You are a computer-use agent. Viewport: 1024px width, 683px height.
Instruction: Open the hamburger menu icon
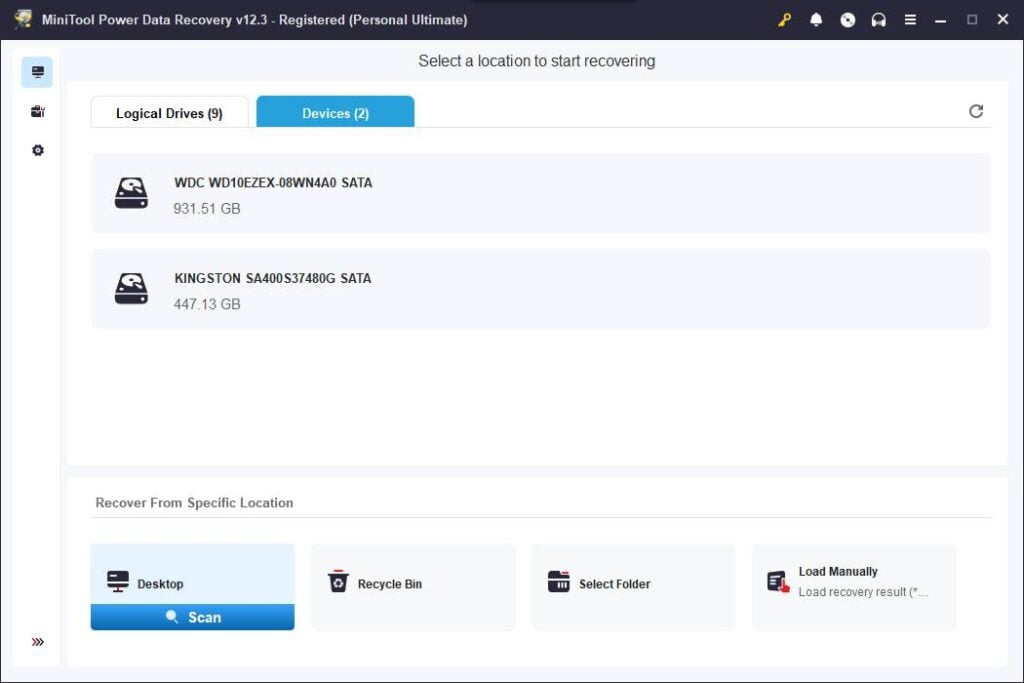tap(910, 20)
